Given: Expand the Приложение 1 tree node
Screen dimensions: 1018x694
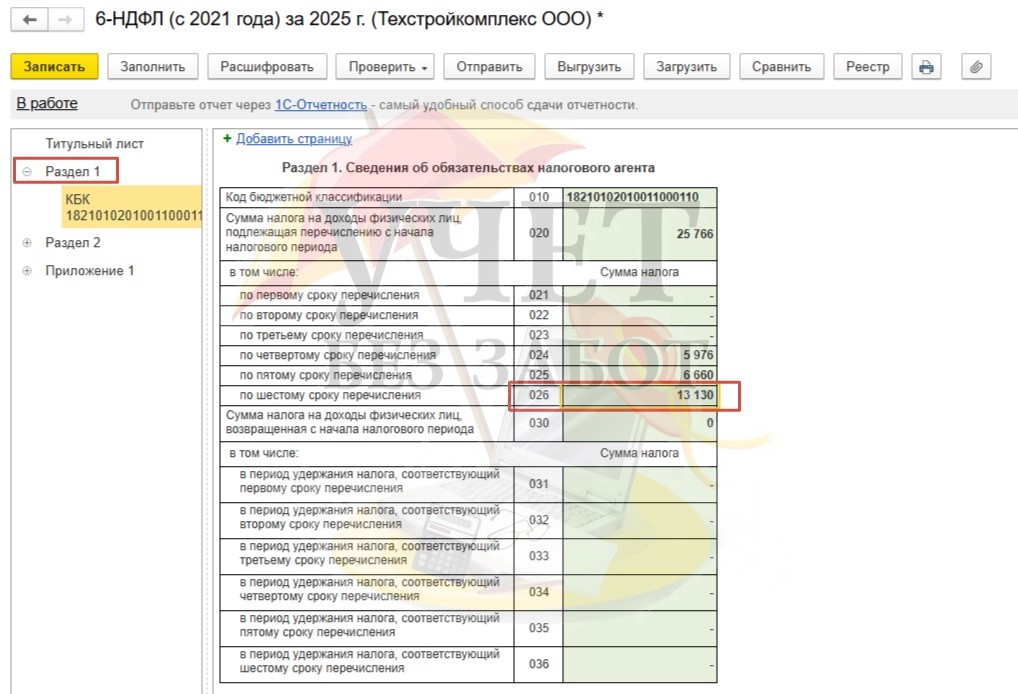Looking at the screenshot, I should click(27, 271).
